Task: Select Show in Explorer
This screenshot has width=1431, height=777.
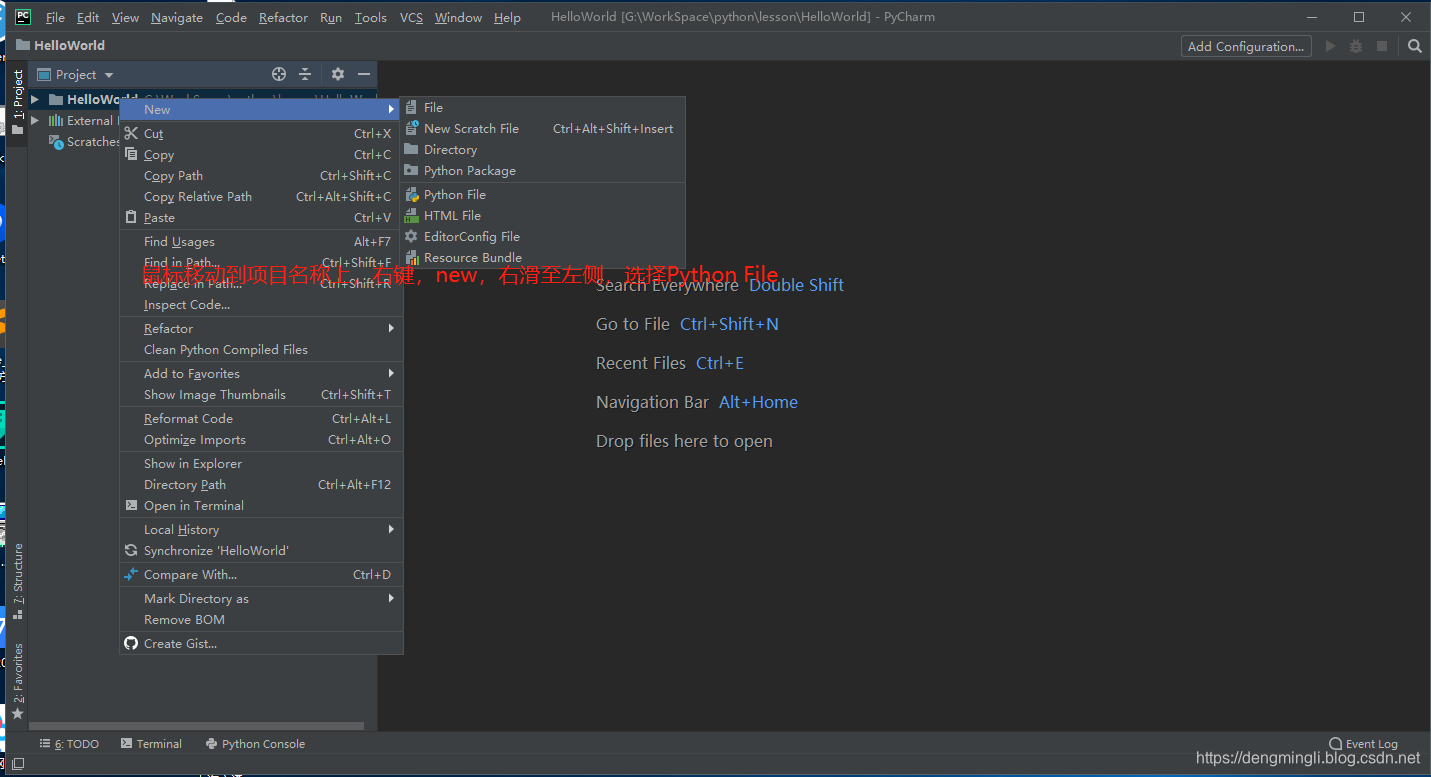Action: pos(260,463)
